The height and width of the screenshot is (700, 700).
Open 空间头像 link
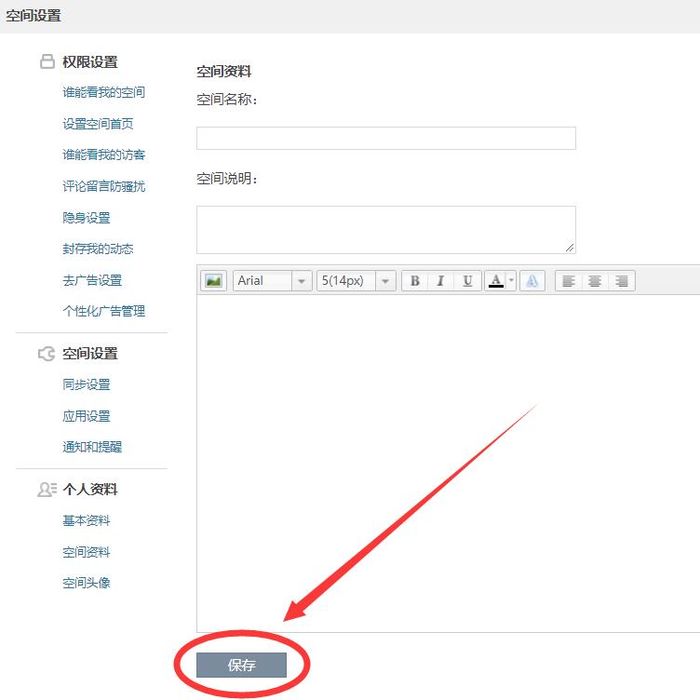tap(86, 583)
